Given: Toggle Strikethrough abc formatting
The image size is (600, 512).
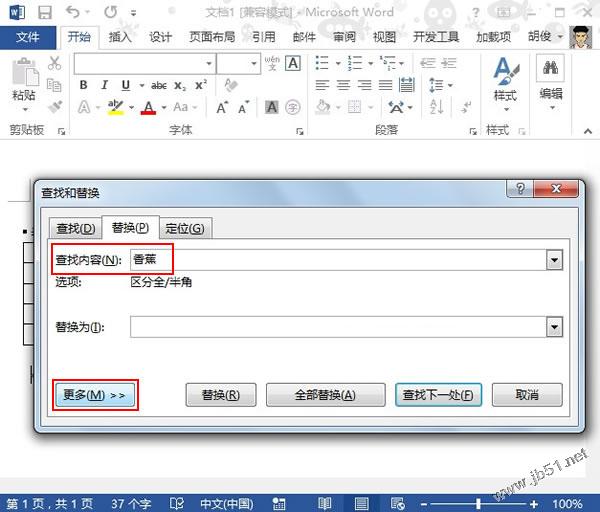Looking at the screenshot, I should pos(158,85).
